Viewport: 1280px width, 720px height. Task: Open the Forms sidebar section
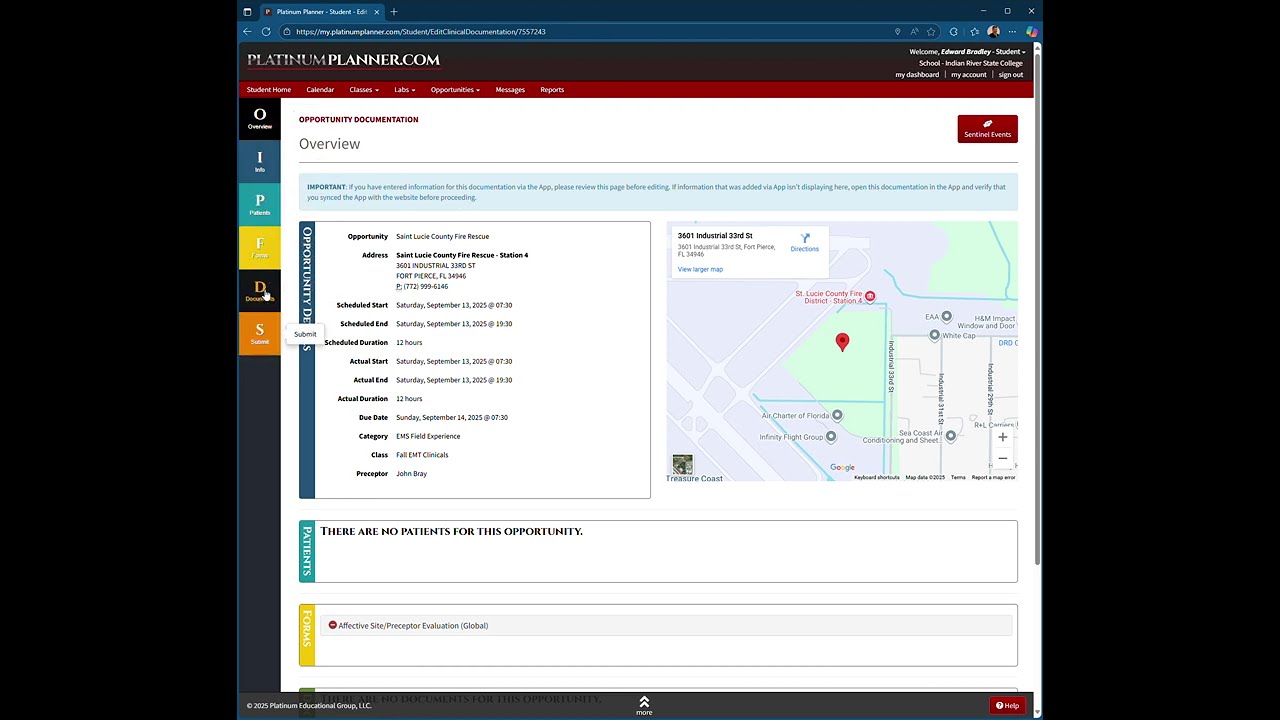[259, 248]
